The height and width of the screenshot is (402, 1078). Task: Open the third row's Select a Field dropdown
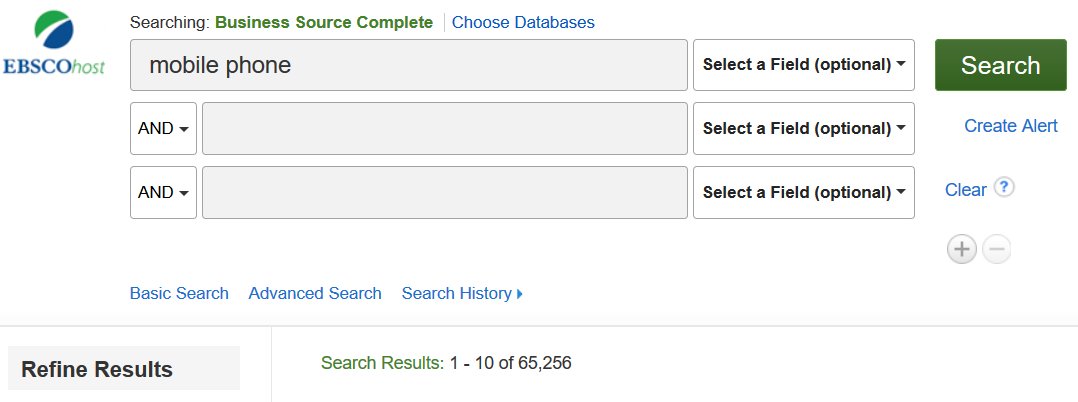[804, 193]
